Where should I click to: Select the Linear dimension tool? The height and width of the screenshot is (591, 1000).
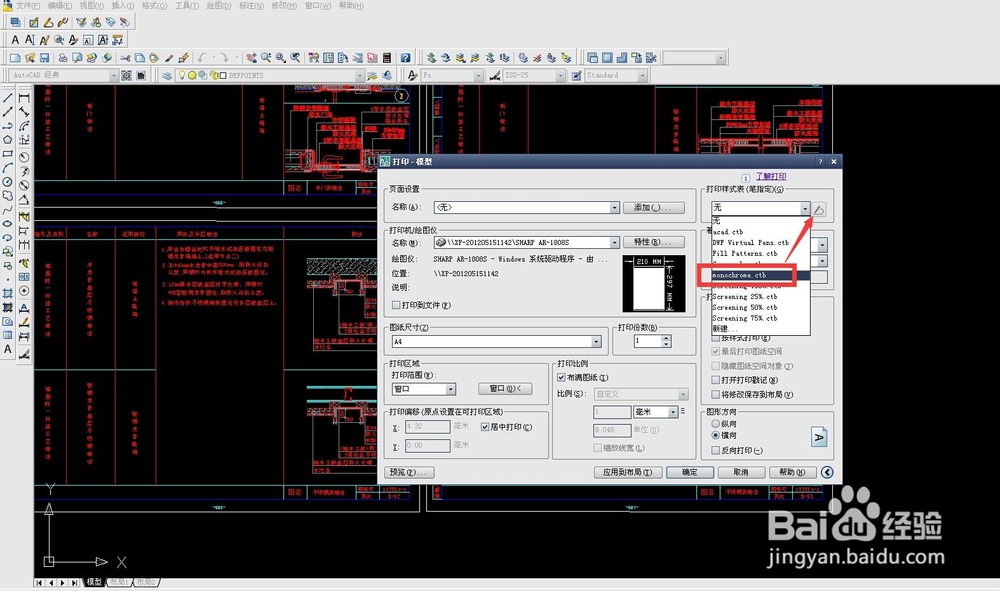tap(24, 98)
